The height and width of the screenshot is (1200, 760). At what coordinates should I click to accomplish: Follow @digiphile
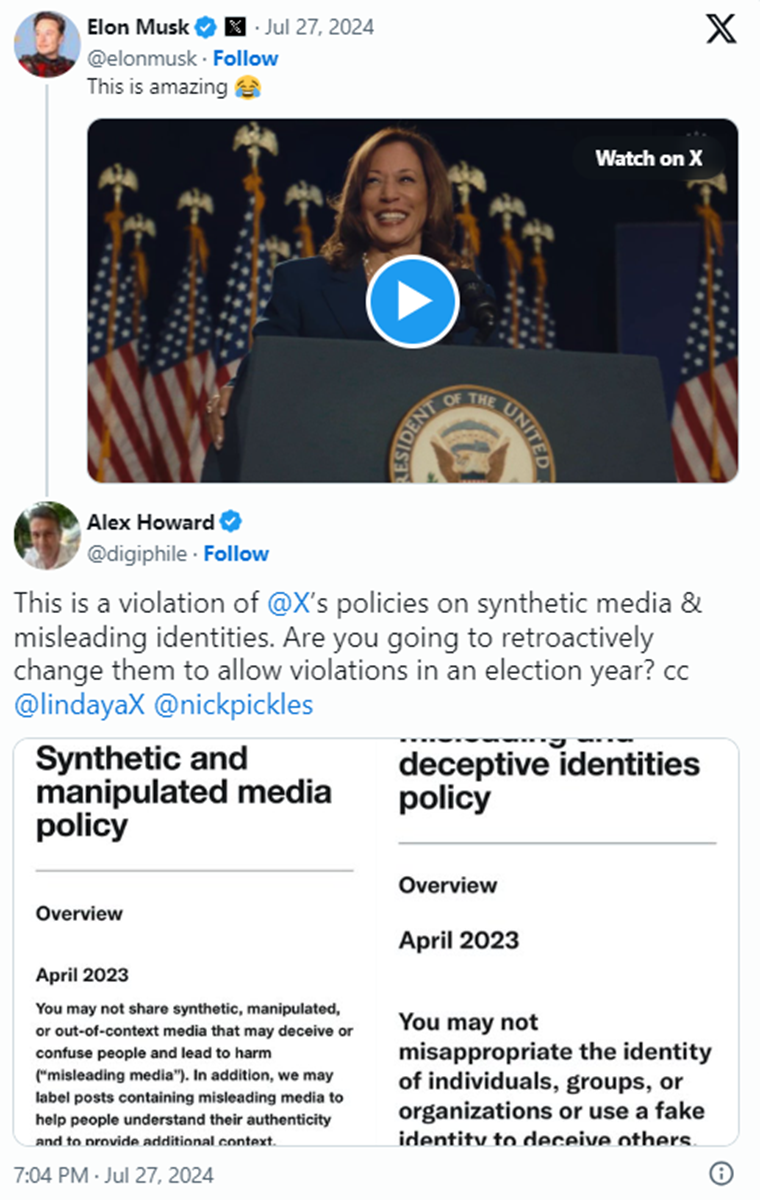236,553
